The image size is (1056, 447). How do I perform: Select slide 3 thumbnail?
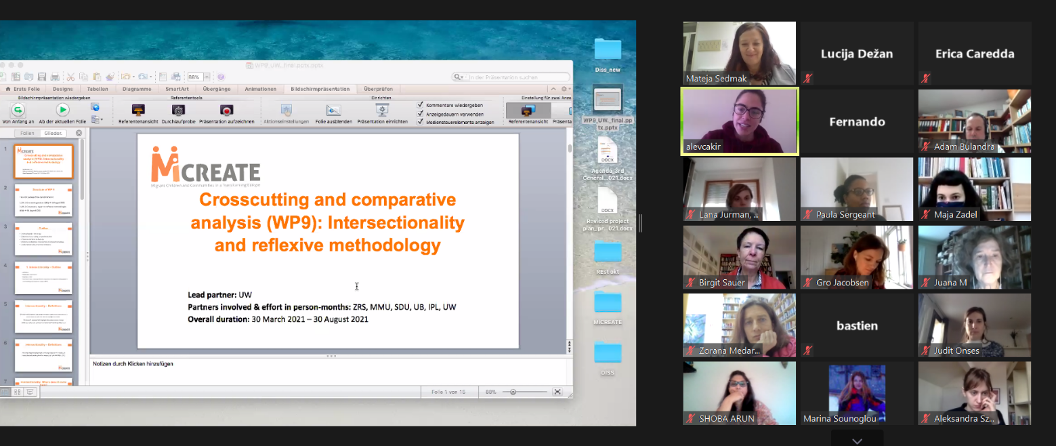pyautogui.click(x=44, y=239)
